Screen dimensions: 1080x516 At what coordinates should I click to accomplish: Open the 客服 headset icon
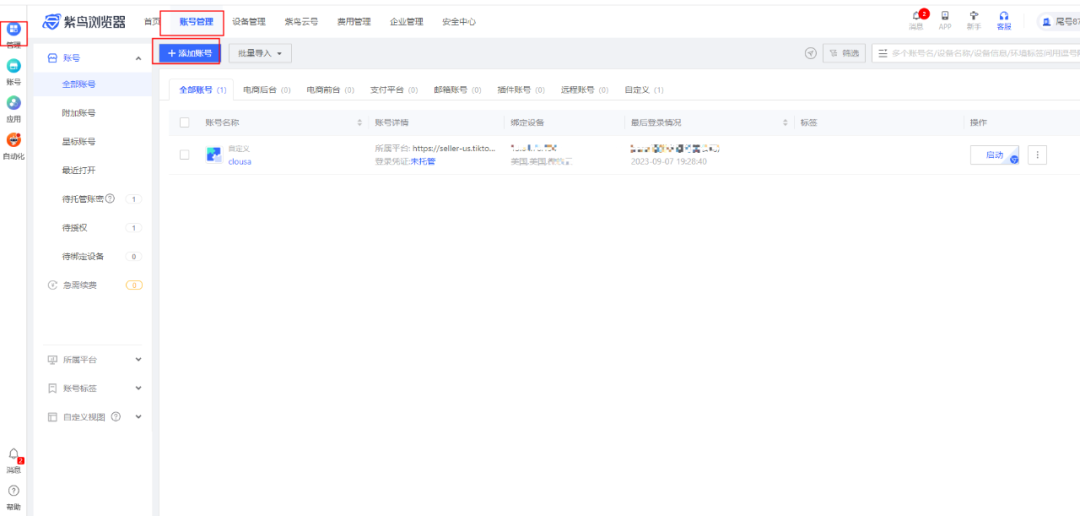(x=1003, y=16)
